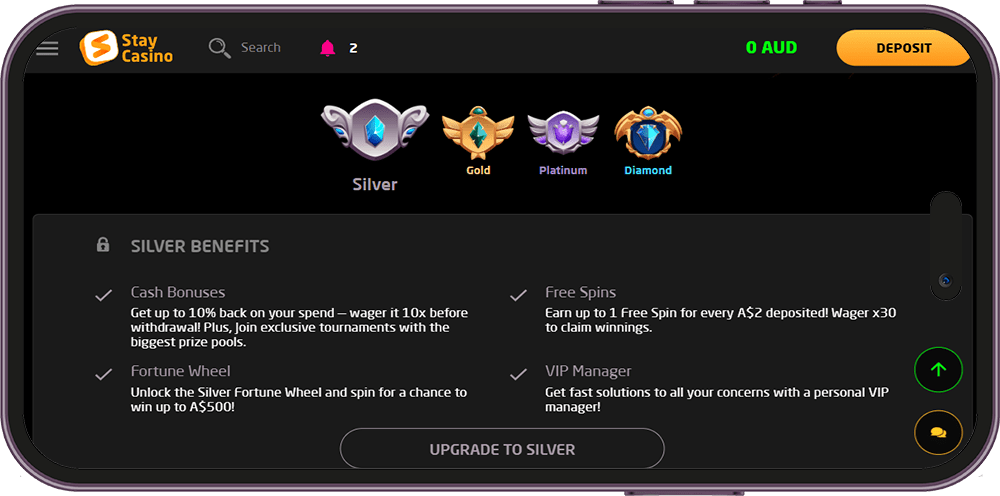1000x496 pixels.
Task: Open live chat bubble button
Action: [x=938, y=433]
